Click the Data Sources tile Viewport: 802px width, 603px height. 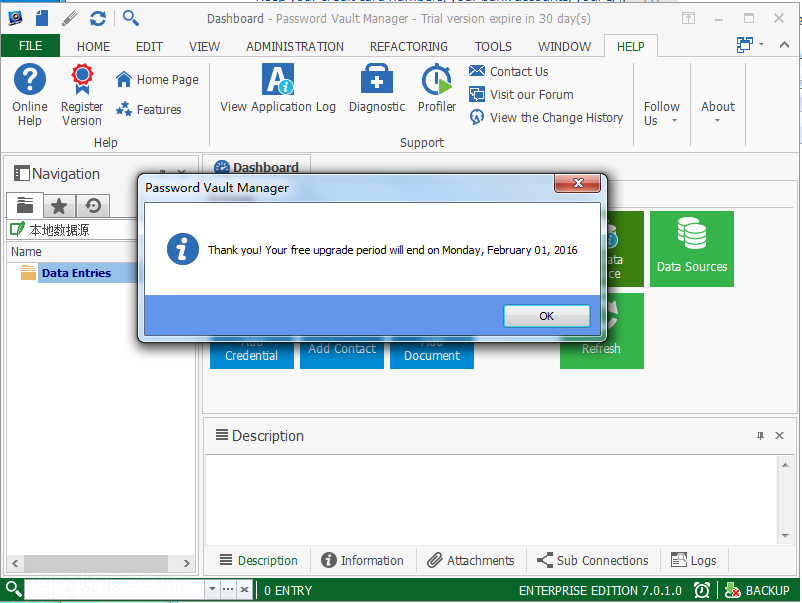(x=691, y=248)
